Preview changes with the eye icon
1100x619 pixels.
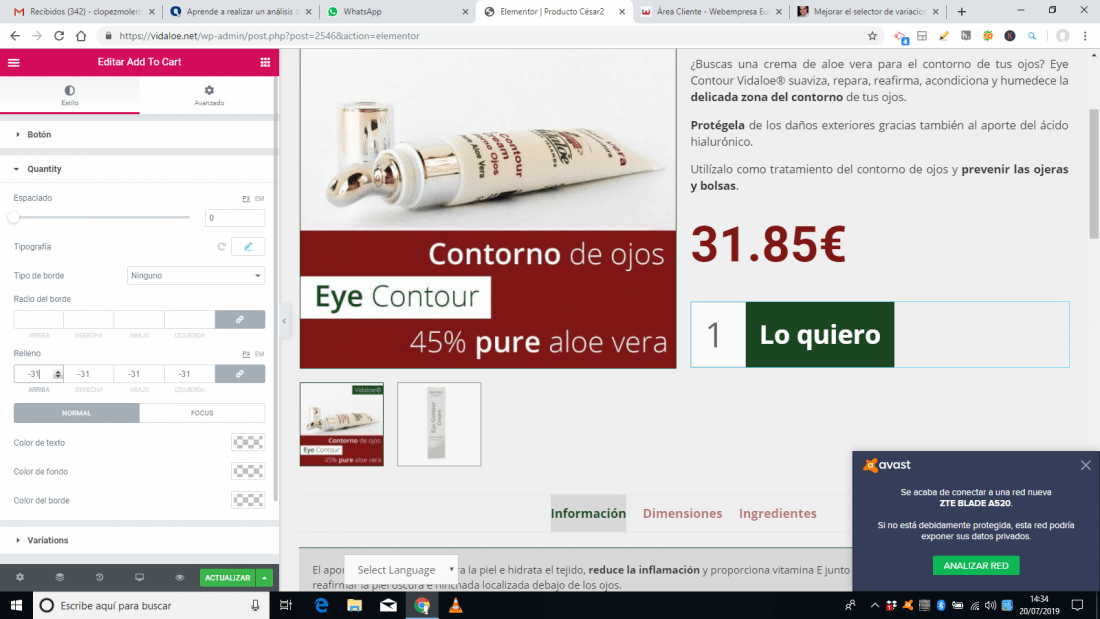point(180,578)
